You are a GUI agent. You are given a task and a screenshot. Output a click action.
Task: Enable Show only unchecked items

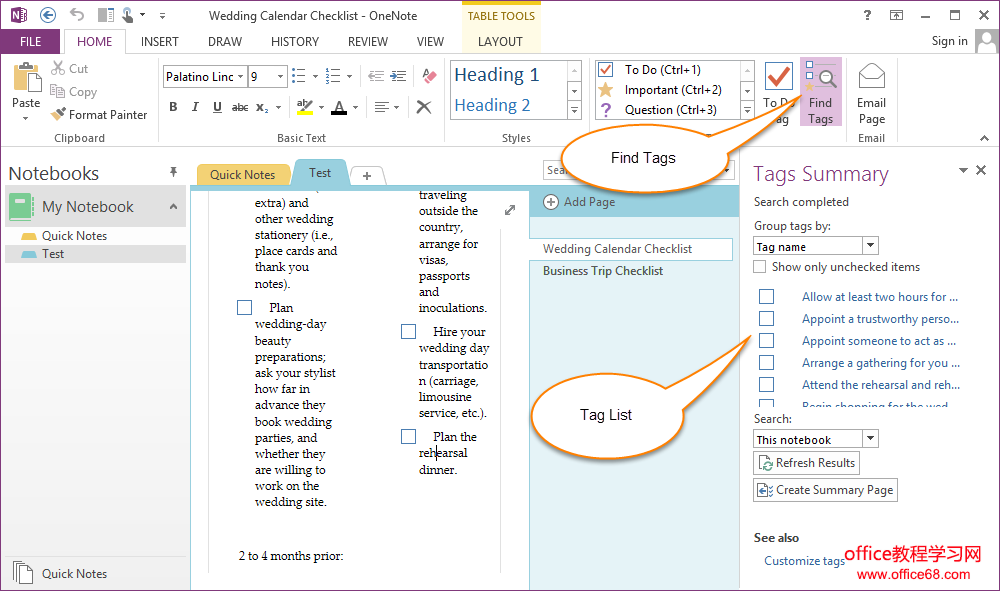pos(760,267)
